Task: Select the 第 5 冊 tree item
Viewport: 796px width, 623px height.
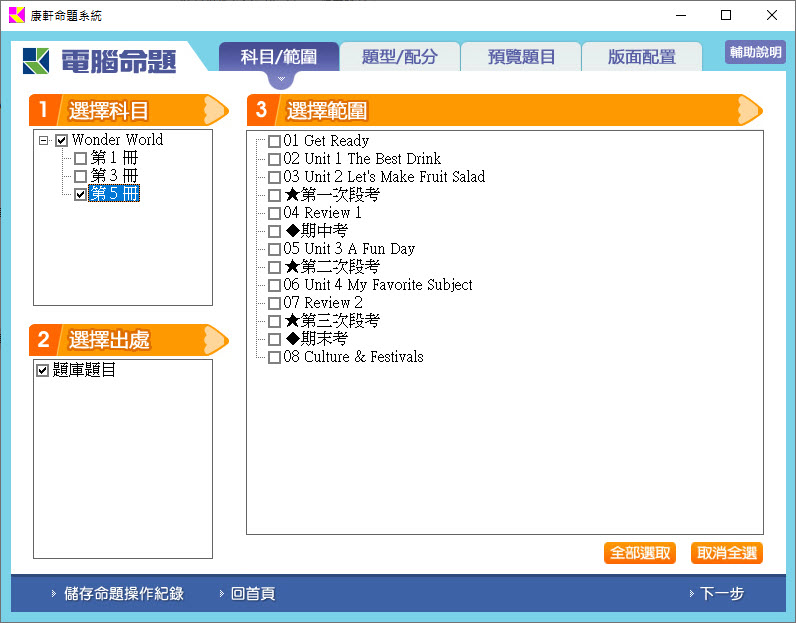Action: point(114,194)
